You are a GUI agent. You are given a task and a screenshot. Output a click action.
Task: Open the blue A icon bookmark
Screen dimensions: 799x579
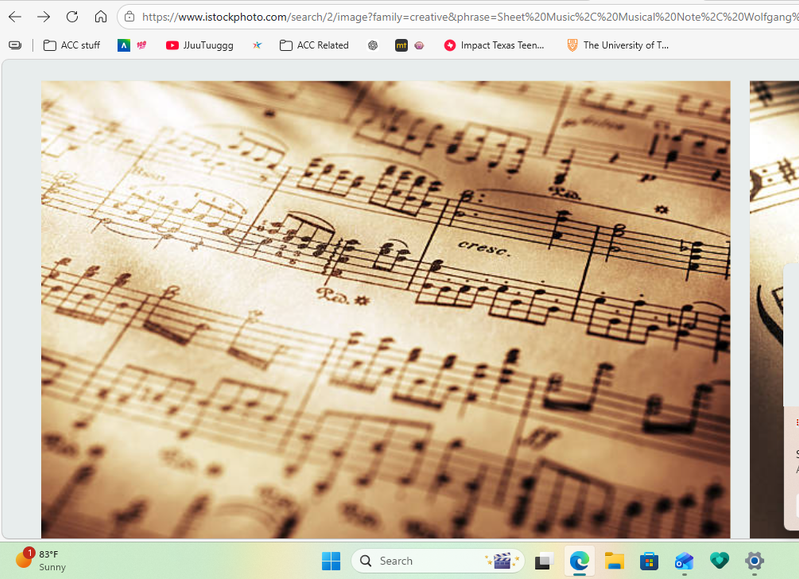(123, 45)
